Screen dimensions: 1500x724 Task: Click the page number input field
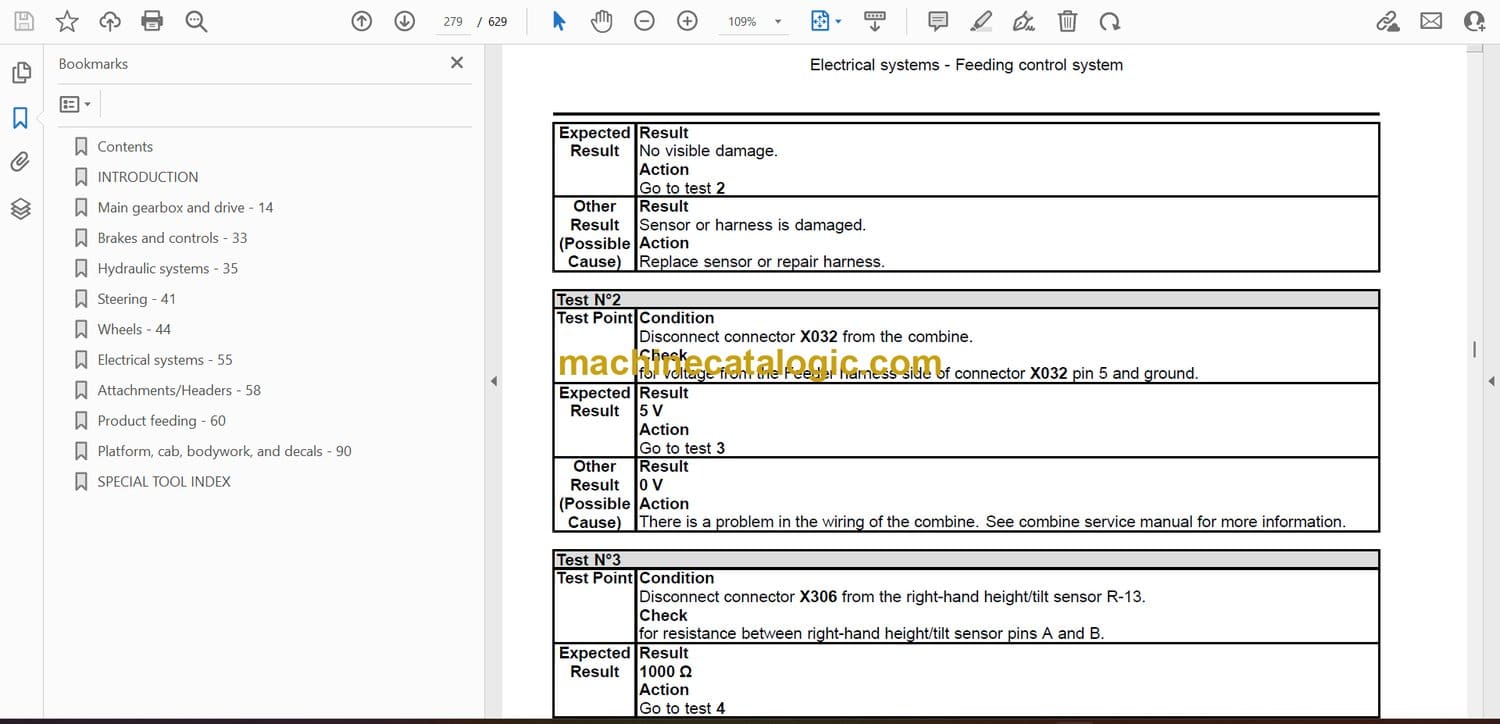point(453,21)
